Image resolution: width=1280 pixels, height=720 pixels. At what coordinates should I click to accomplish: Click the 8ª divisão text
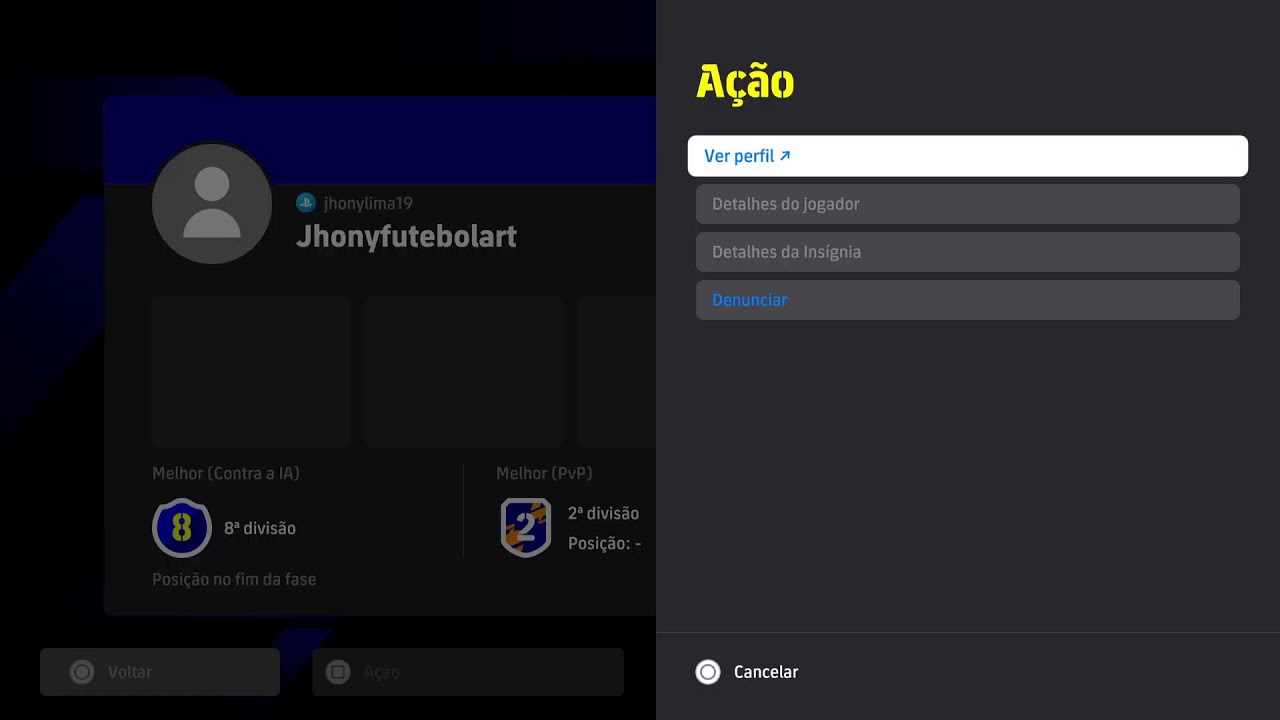[260, 528]
